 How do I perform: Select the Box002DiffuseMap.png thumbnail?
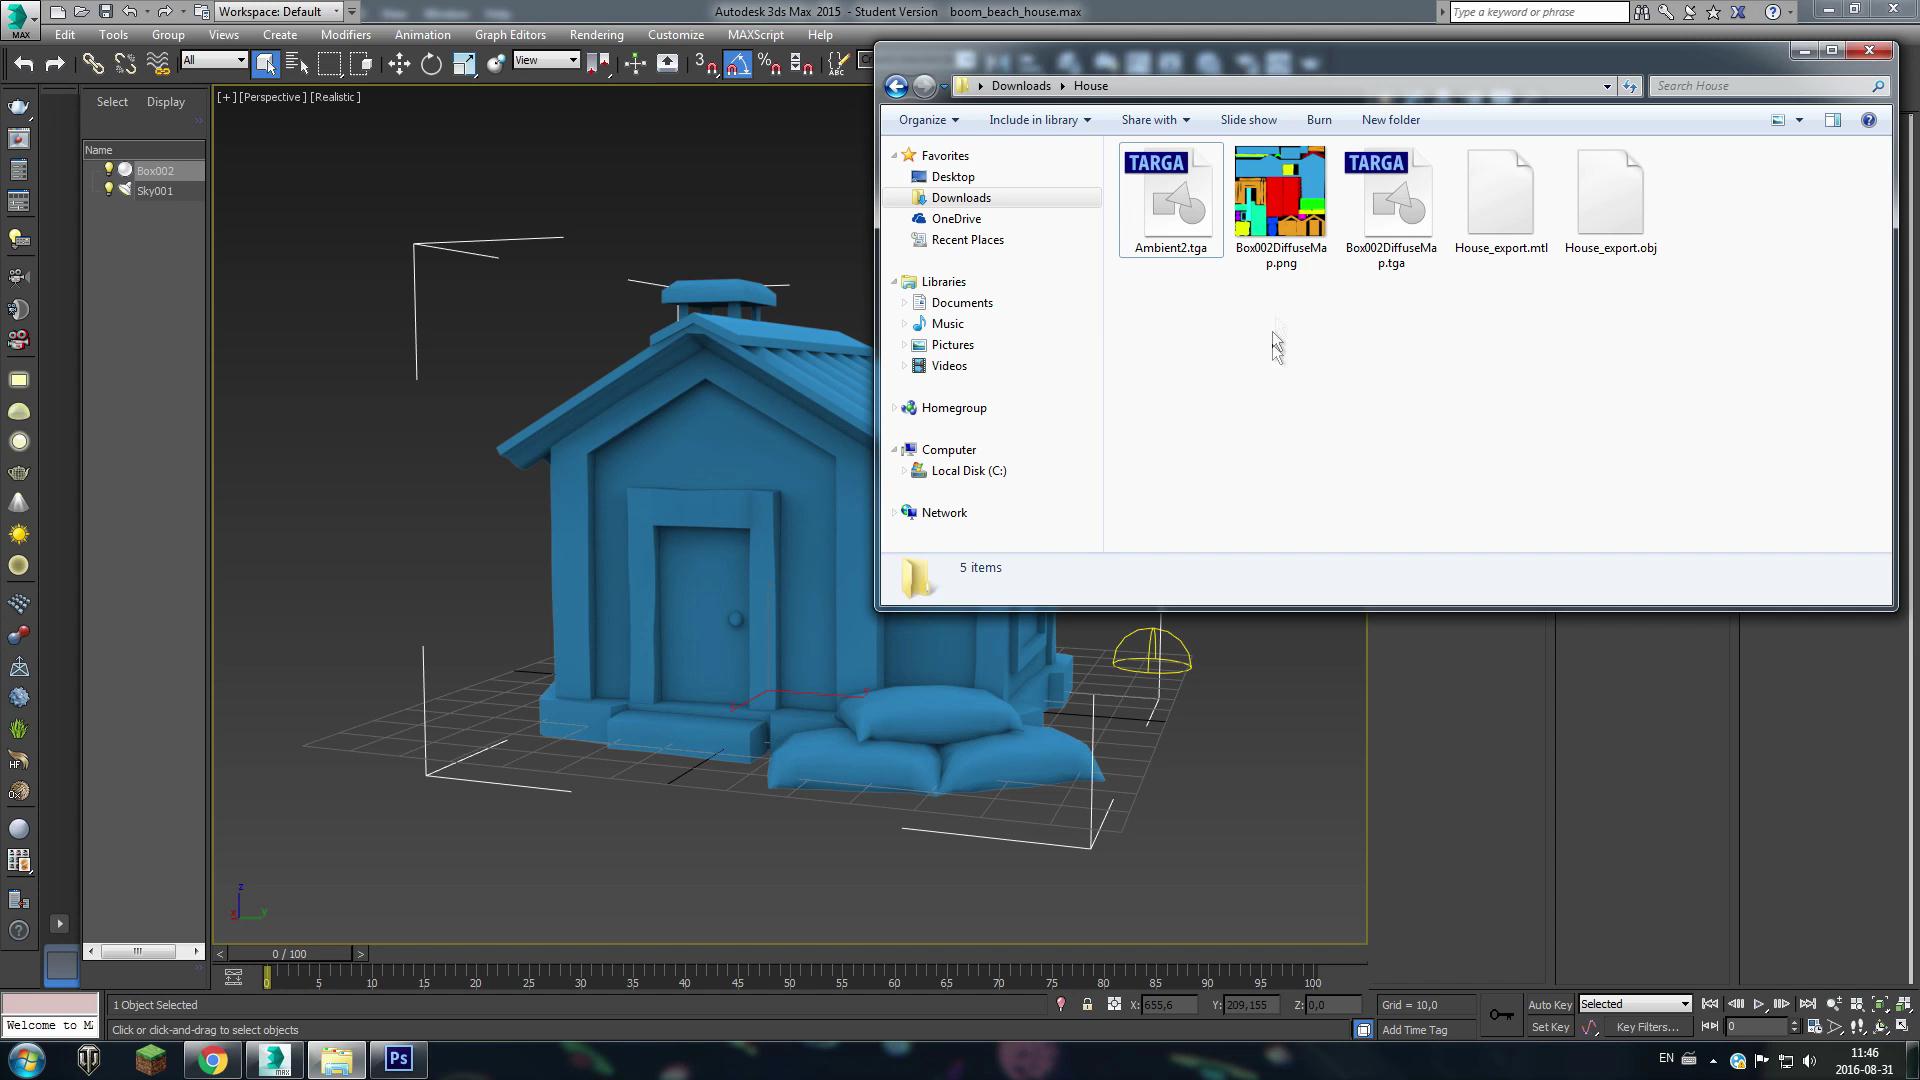[1280, 192]
